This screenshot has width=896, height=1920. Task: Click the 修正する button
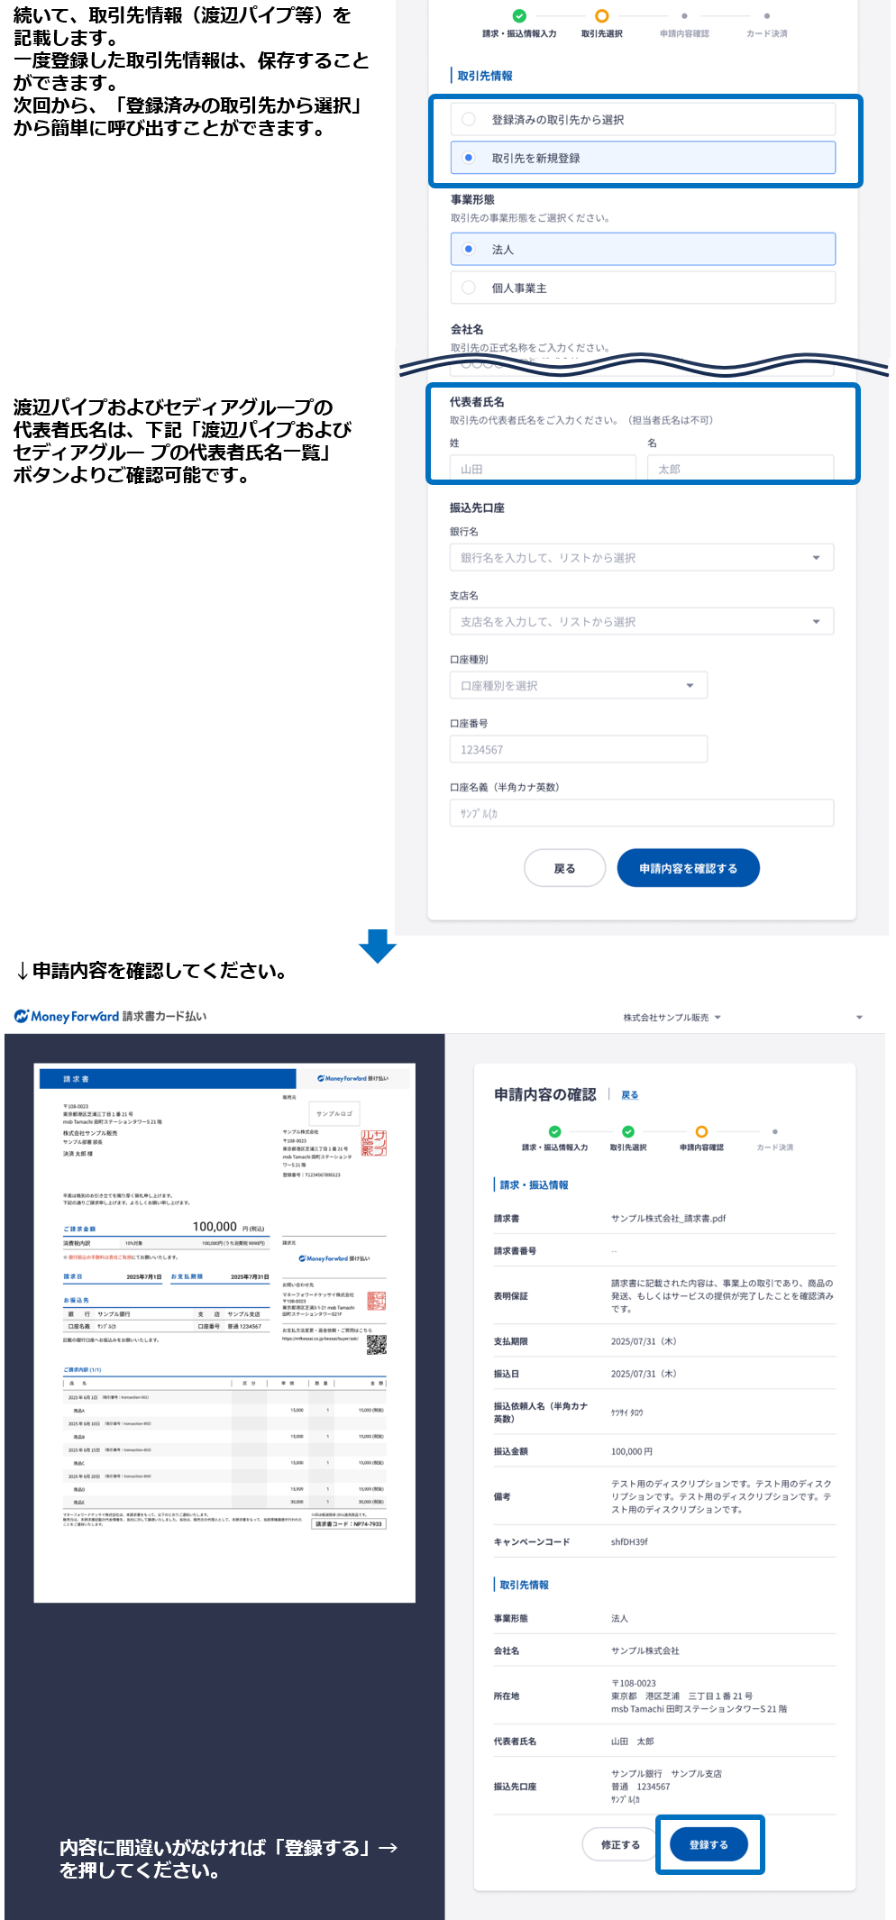(620, 1844)
